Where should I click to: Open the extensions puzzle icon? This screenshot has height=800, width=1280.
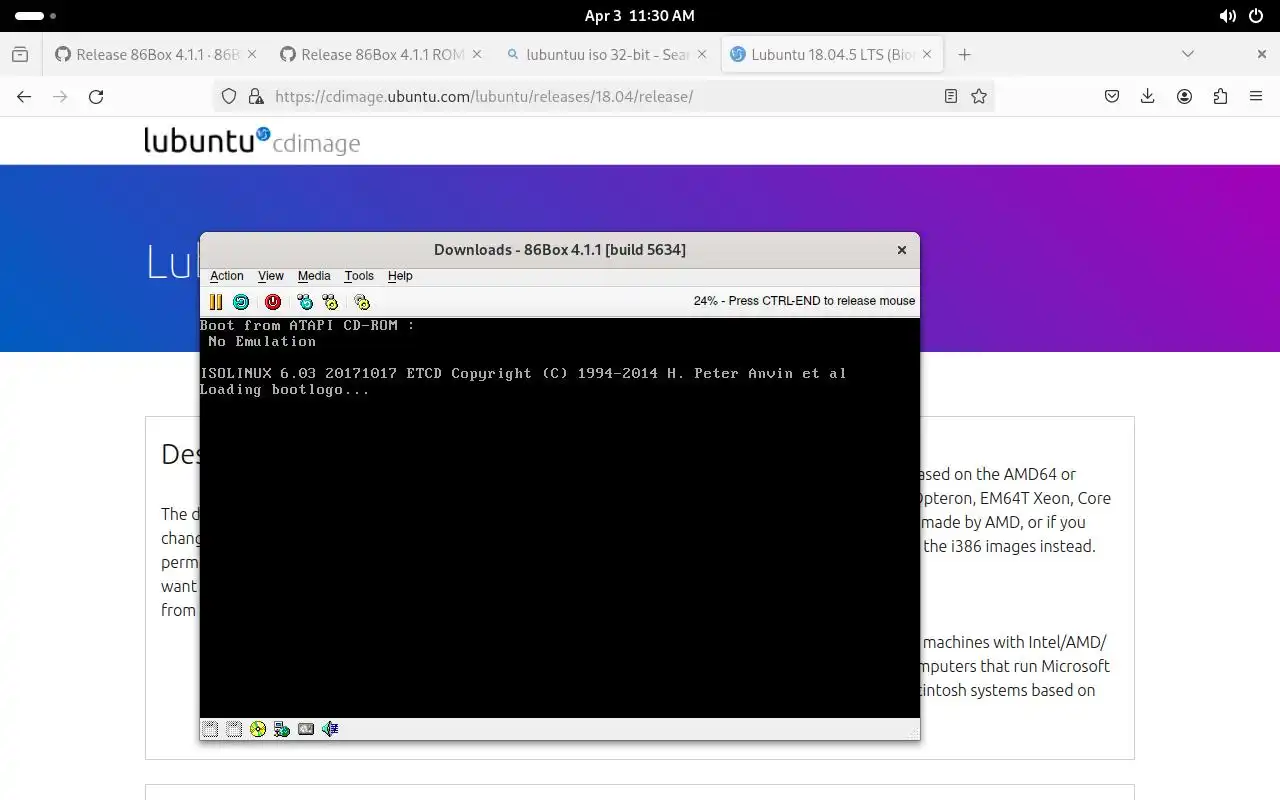coord(1220,97)
